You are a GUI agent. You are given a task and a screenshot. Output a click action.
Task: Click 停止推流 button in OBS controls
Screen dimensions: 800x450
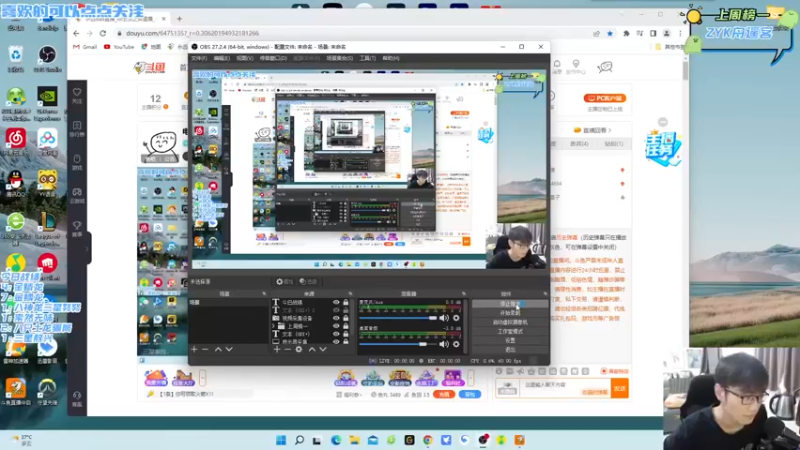click(x=510, y=304)
